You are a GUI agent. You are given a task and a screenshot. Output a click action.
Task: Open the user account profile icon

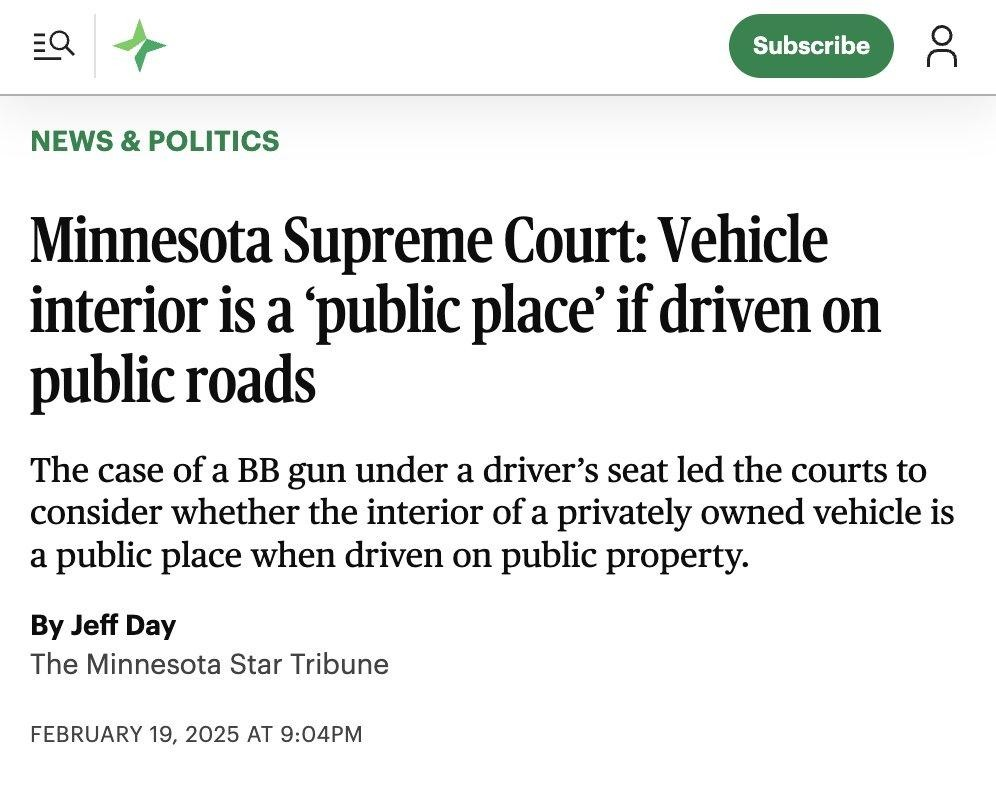(x=941, y=46)
